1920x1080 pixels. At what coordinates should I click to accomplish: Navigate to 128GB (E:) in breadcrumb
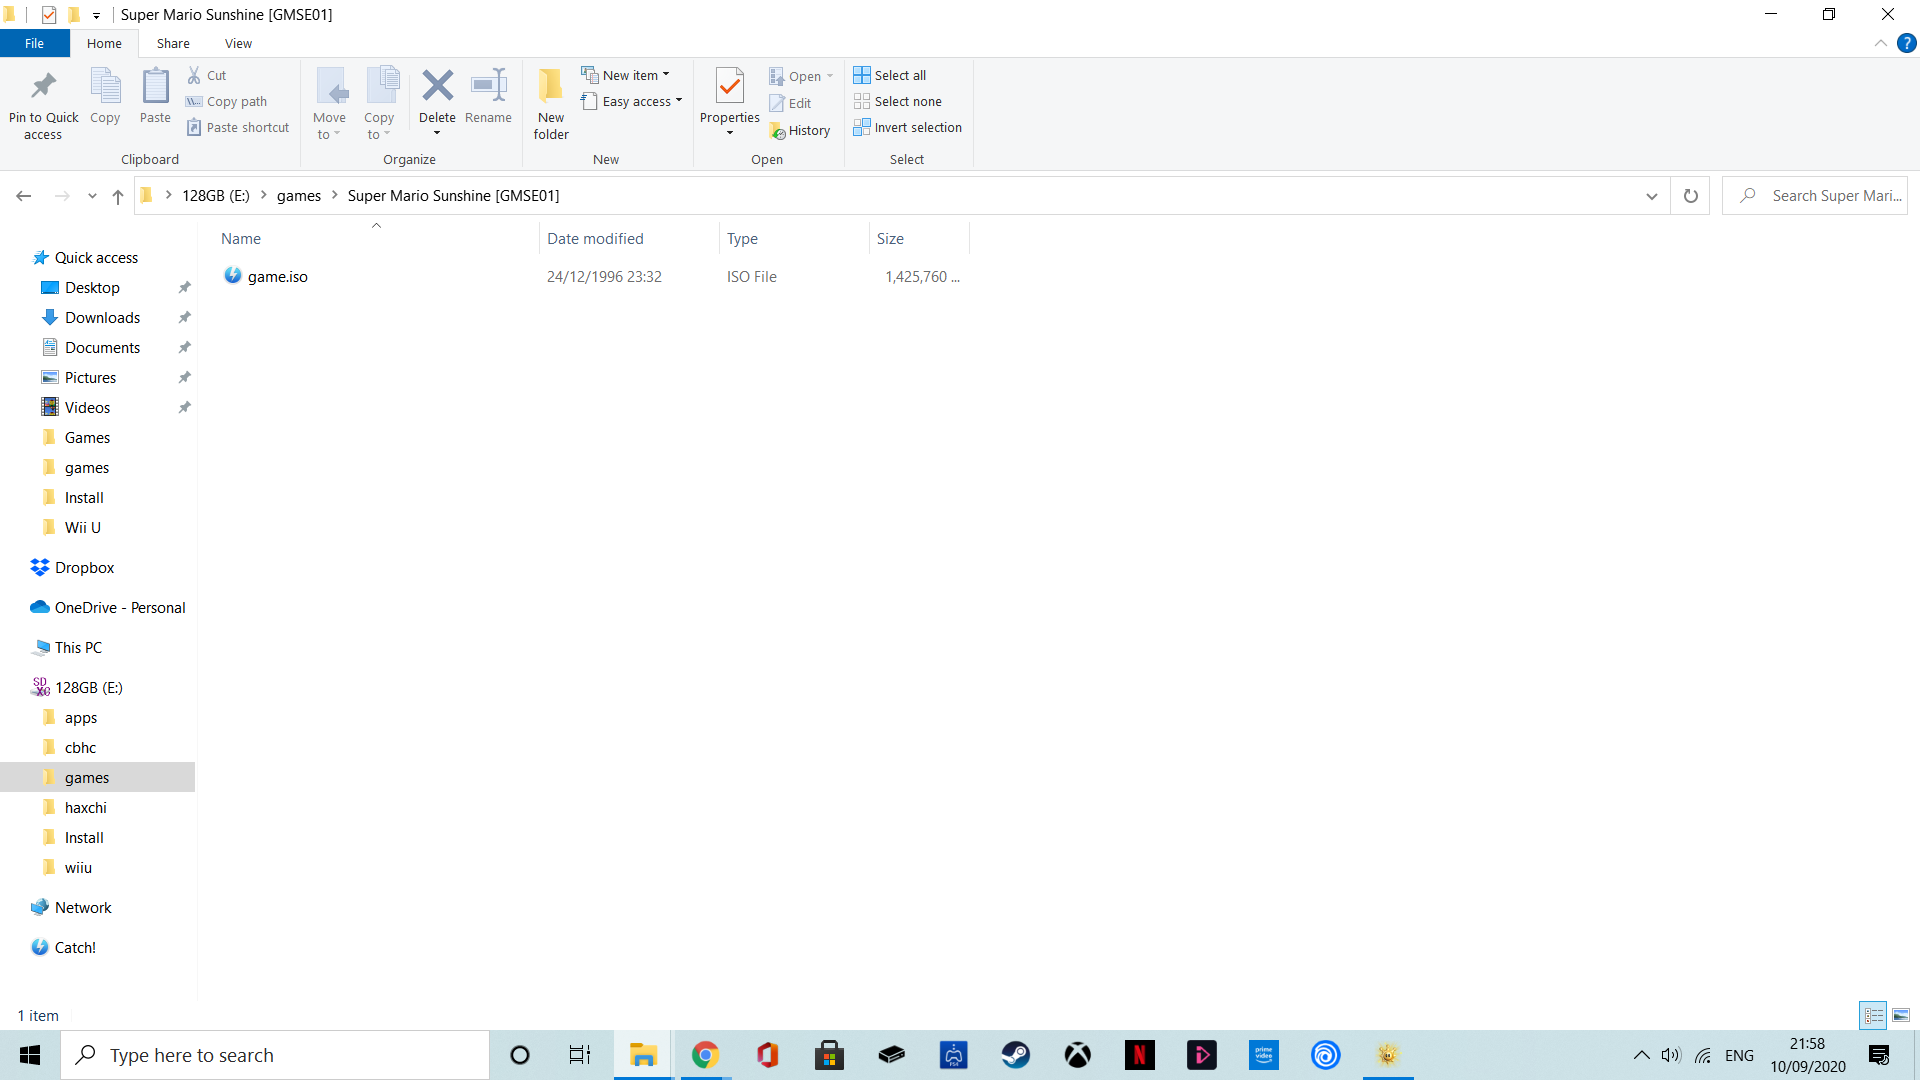[x=216, y=196]
